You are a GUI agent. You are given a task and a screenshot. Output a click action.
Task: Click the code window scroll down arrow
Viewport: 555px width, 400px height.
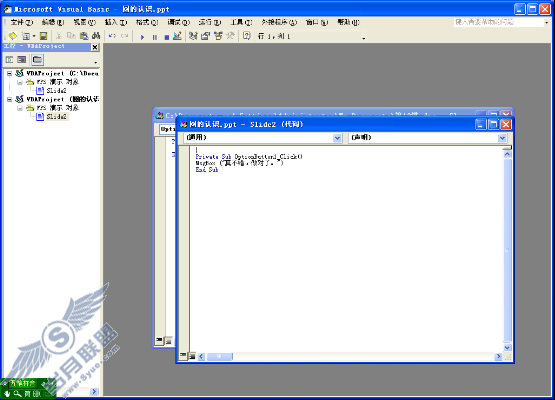tap(507, 348)
